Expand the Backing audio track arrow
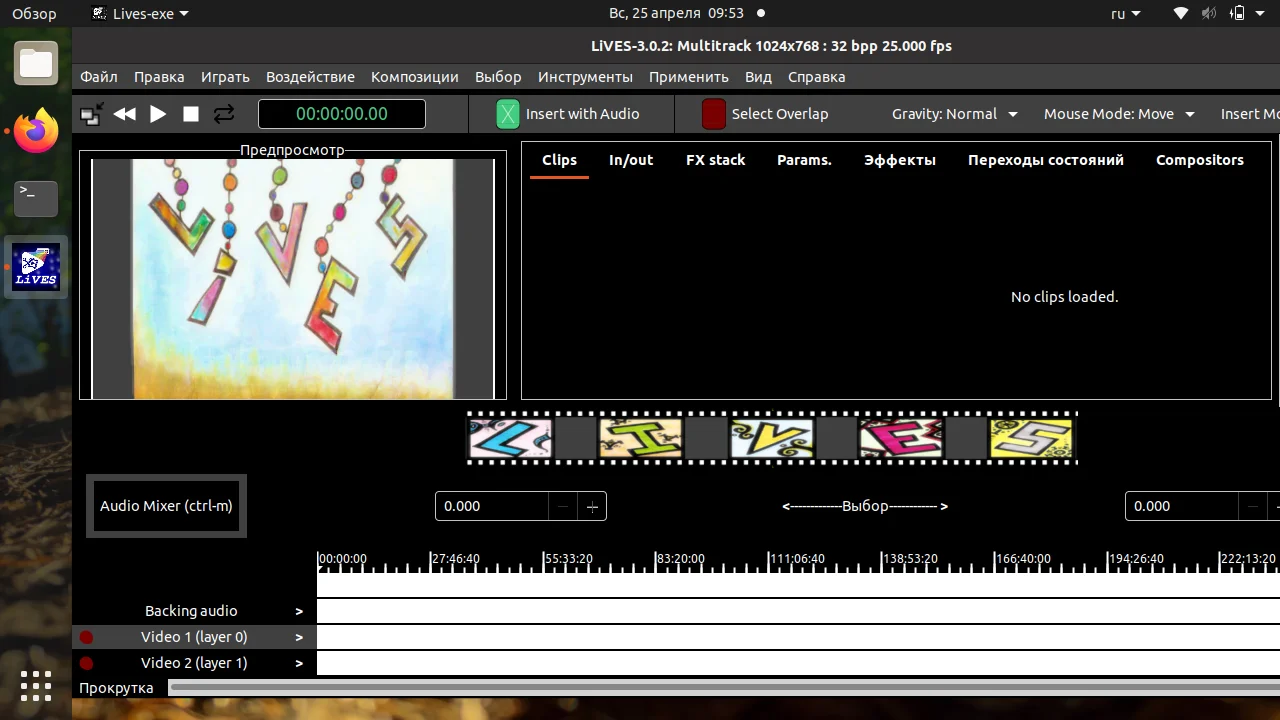1280x720 pixels. 298,611
